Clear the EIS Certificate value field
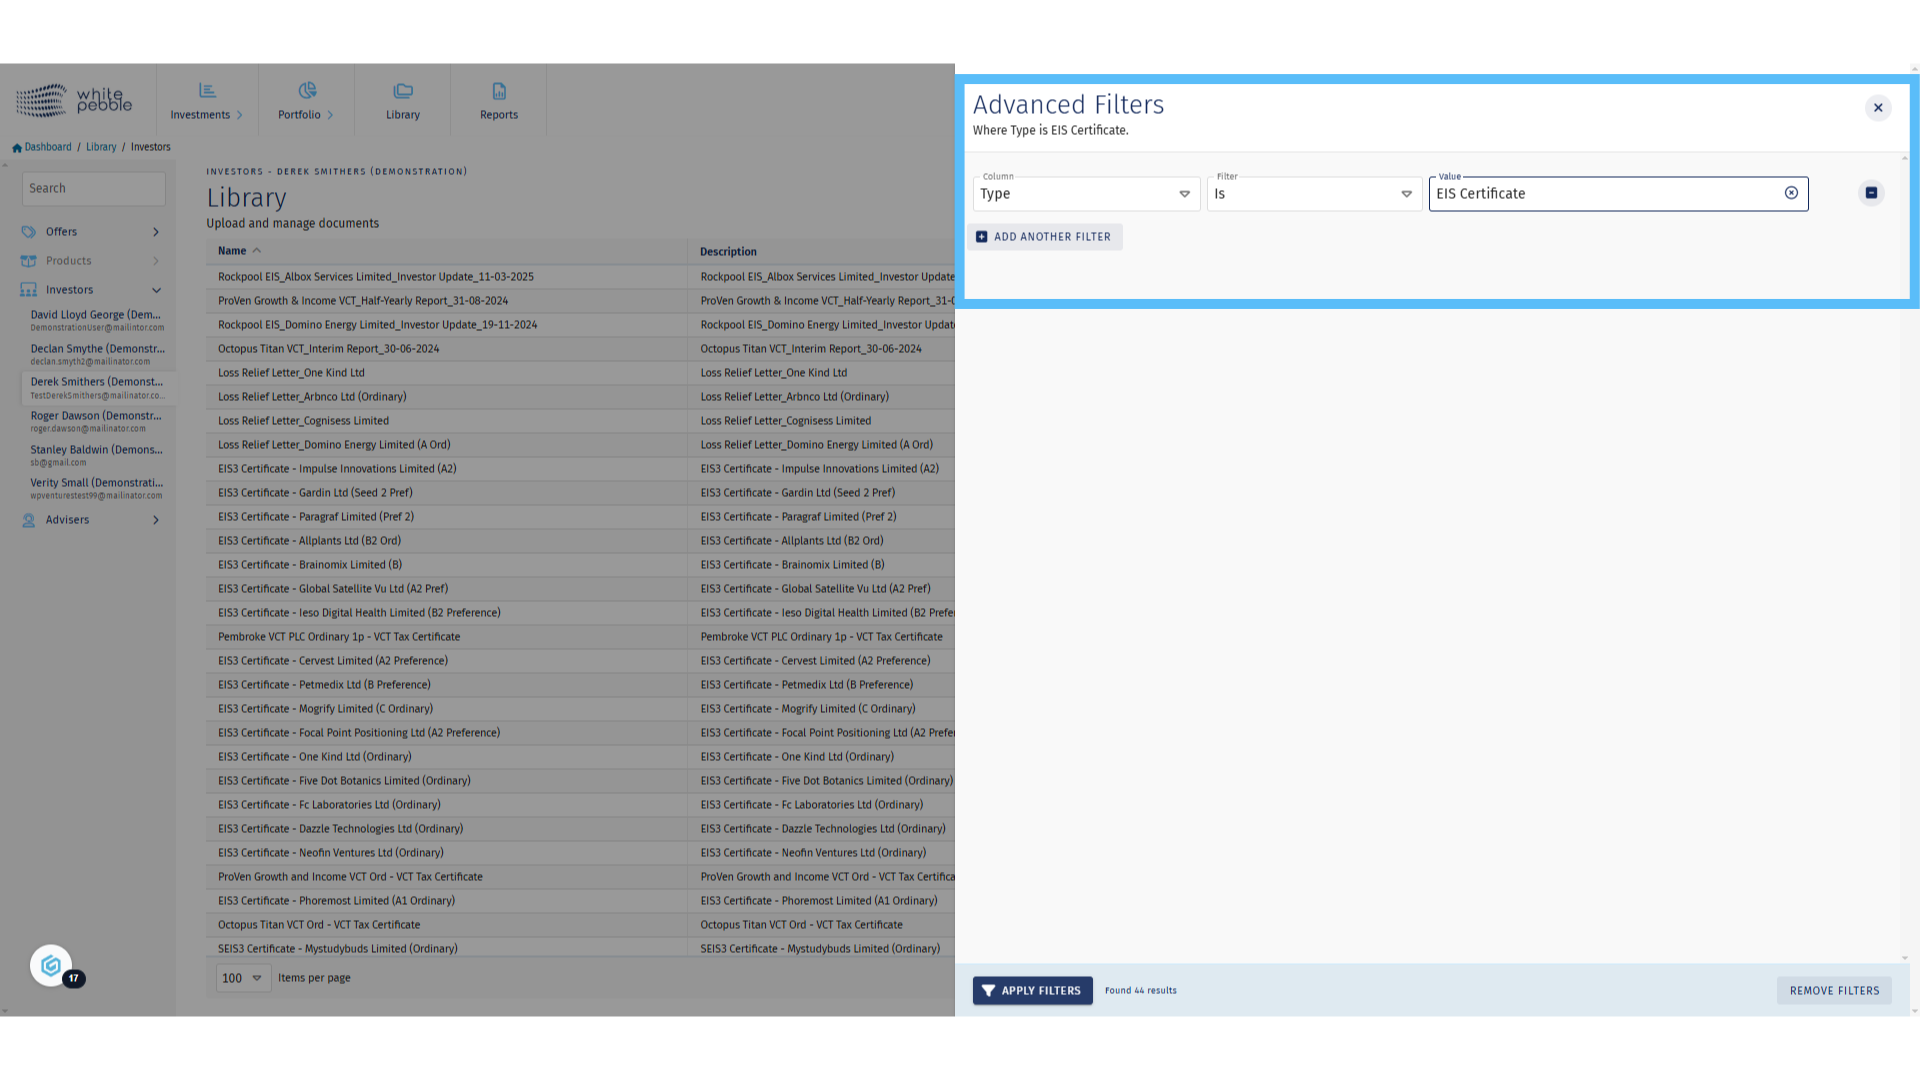This screenshot has height=1080, width=1920. (1791, 193)
